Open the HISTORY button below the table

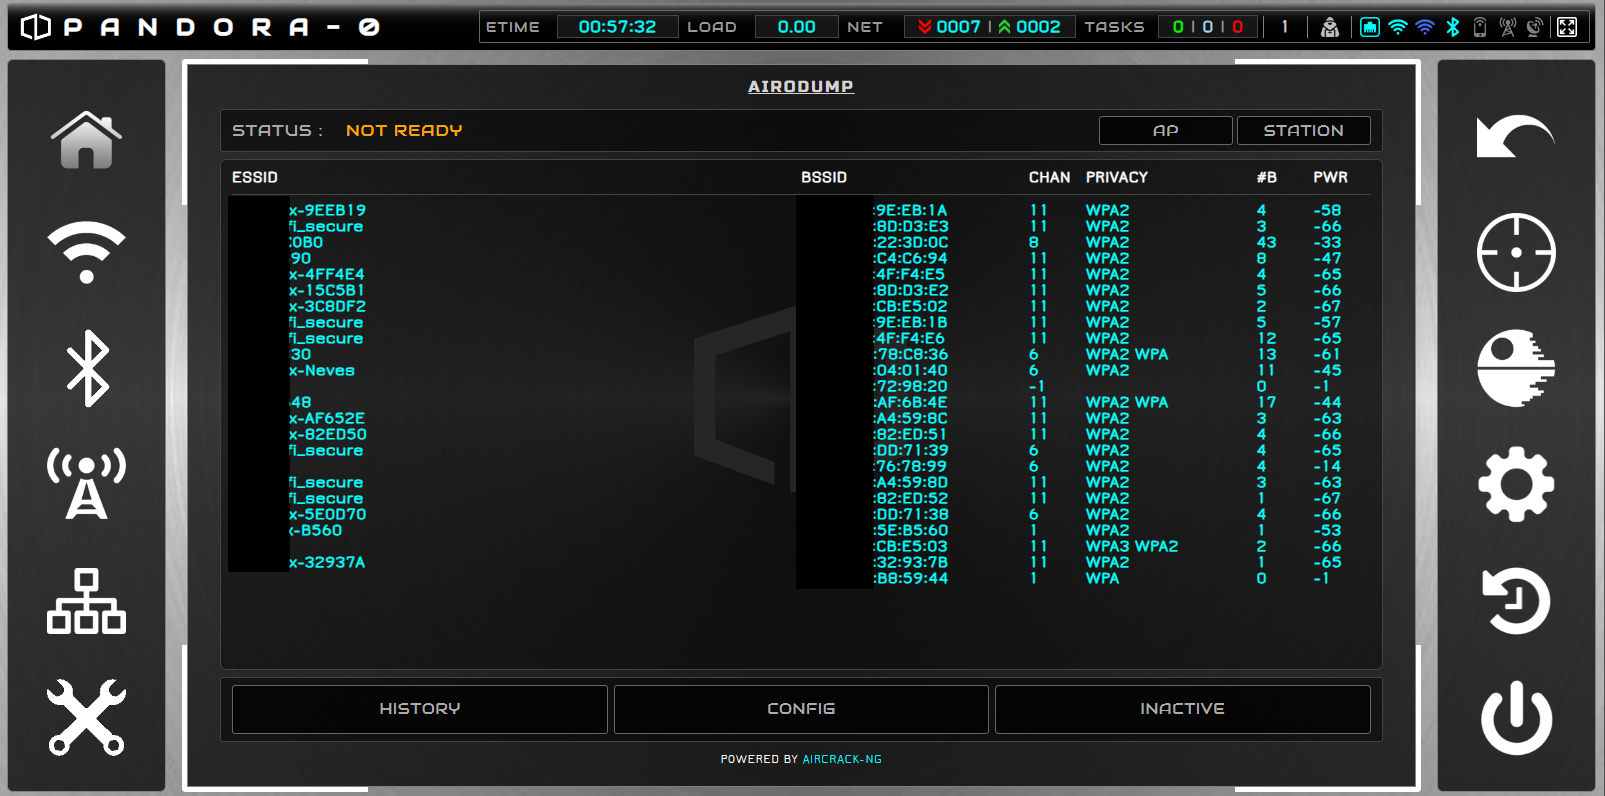pyautogui.click(x=420, y=709)
